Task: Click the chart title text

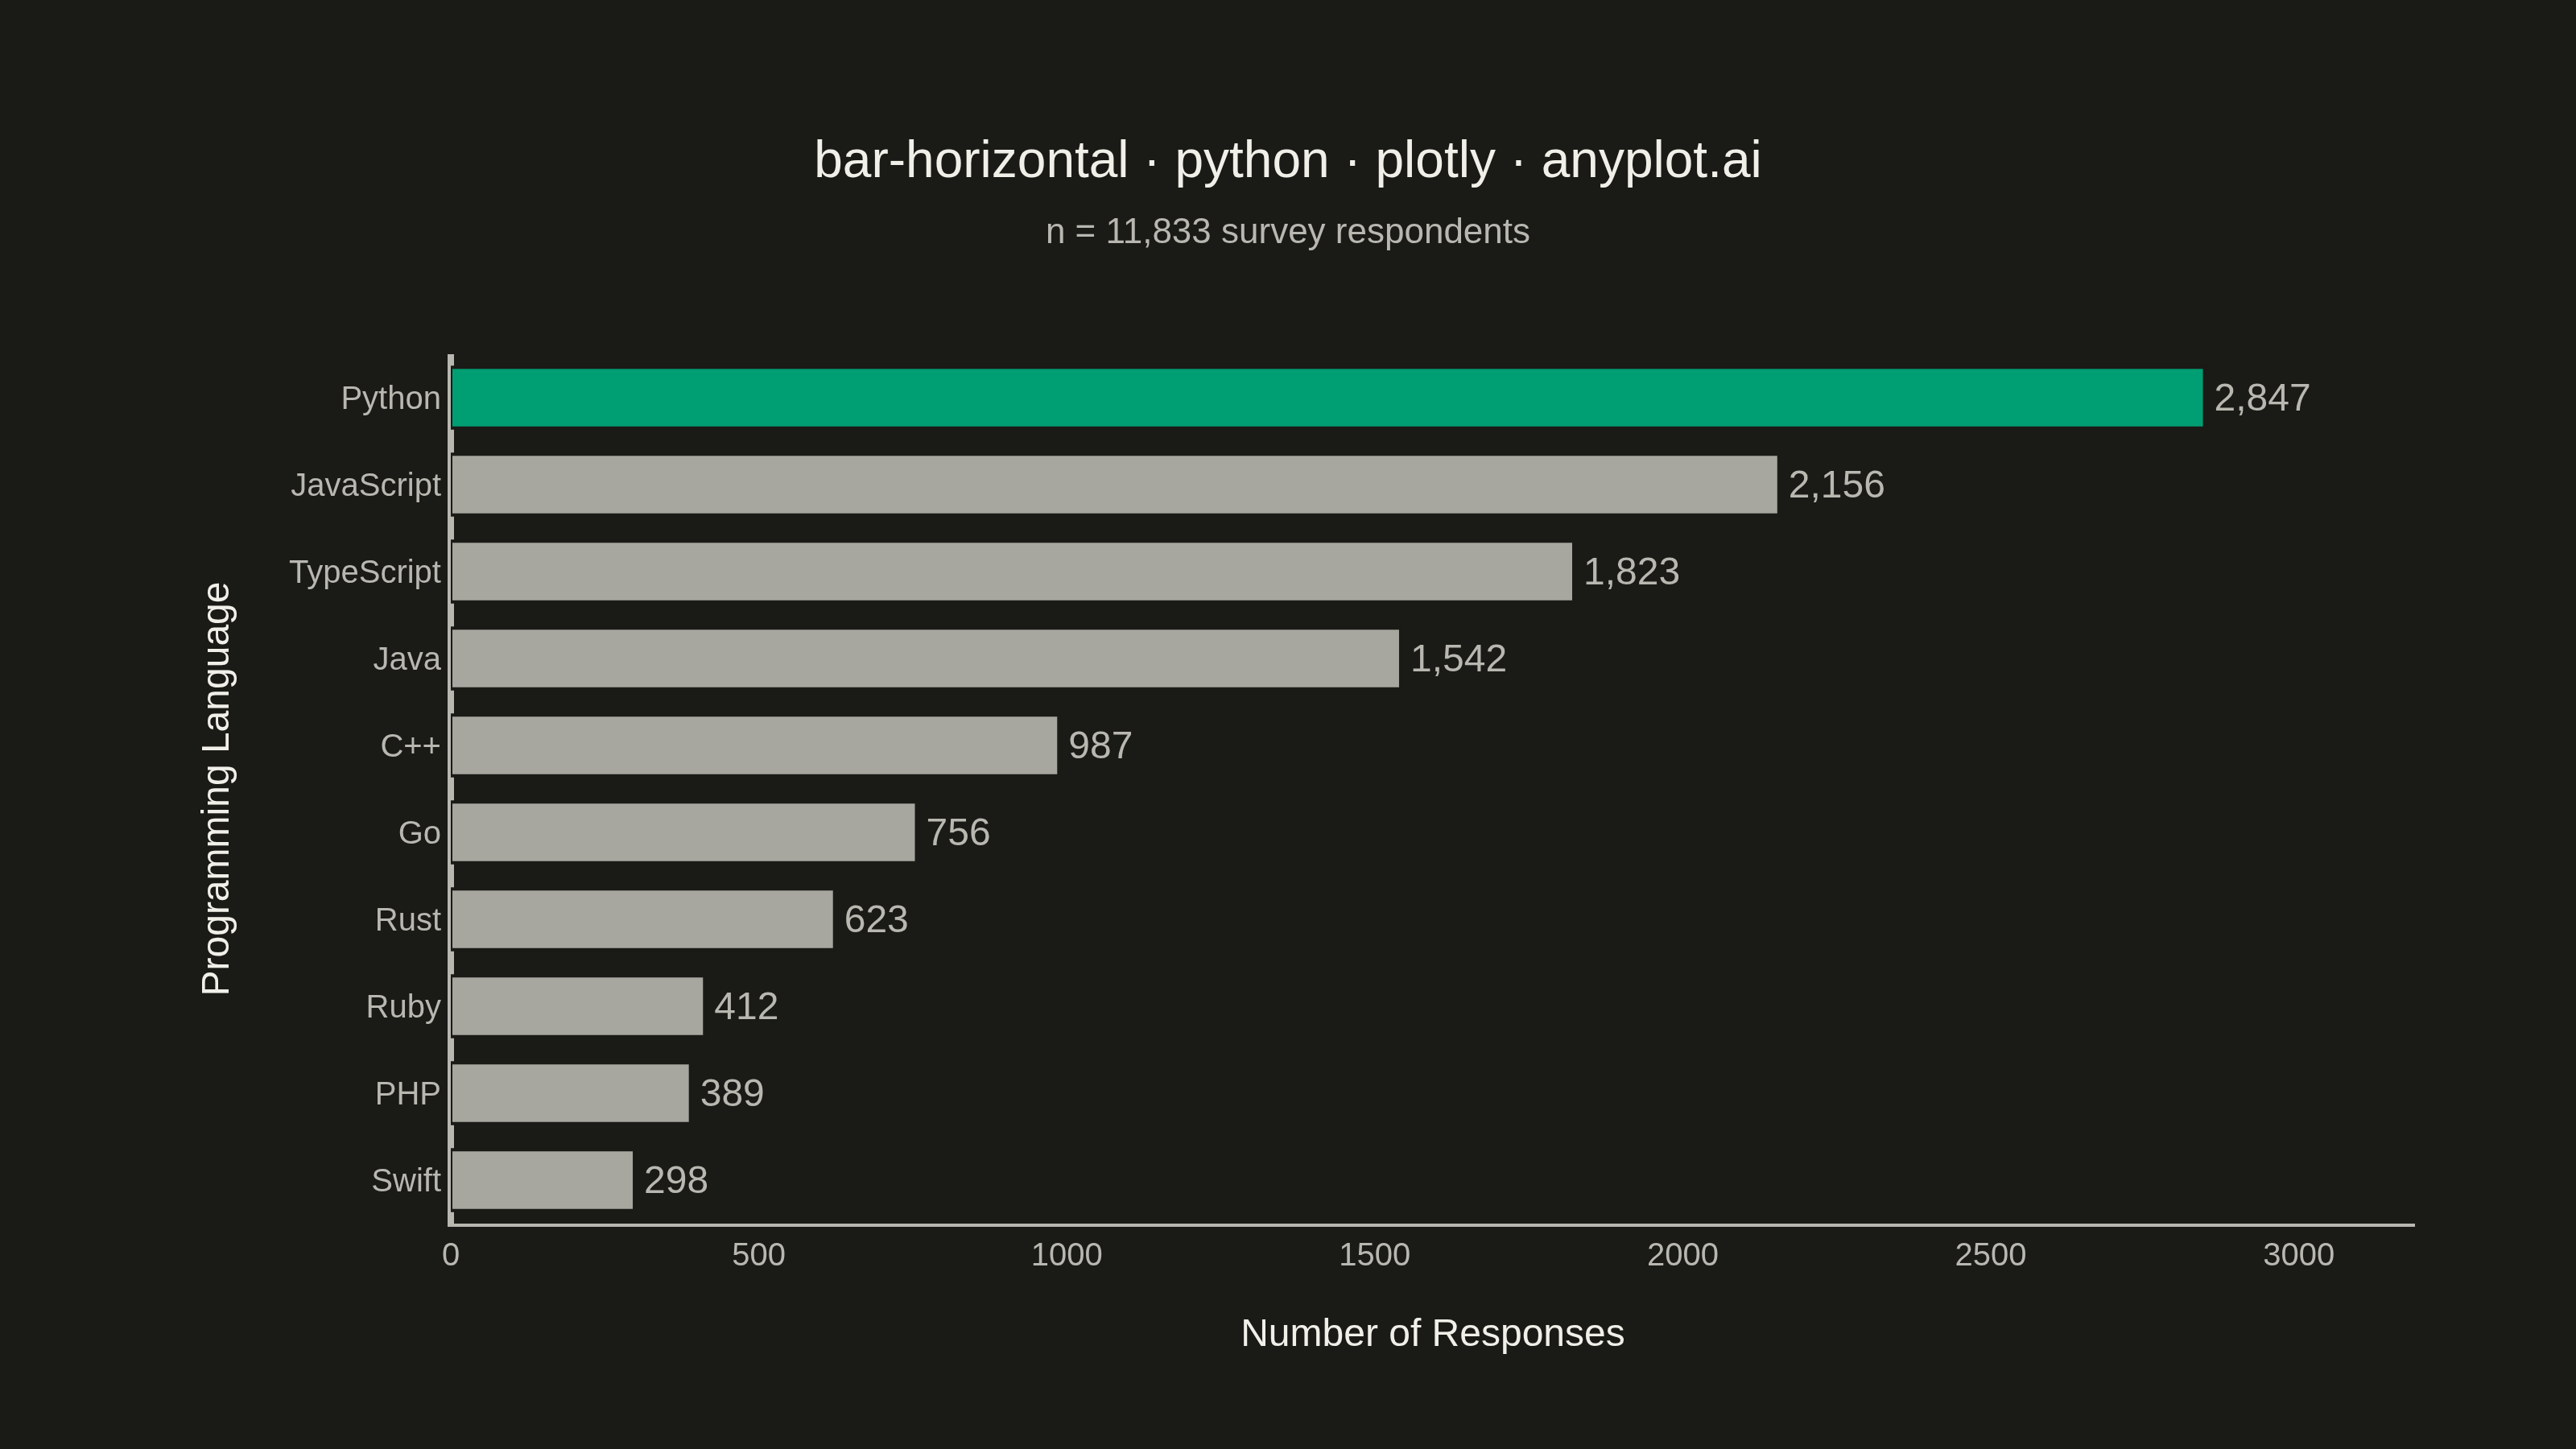Action: tap(1287, 160)
